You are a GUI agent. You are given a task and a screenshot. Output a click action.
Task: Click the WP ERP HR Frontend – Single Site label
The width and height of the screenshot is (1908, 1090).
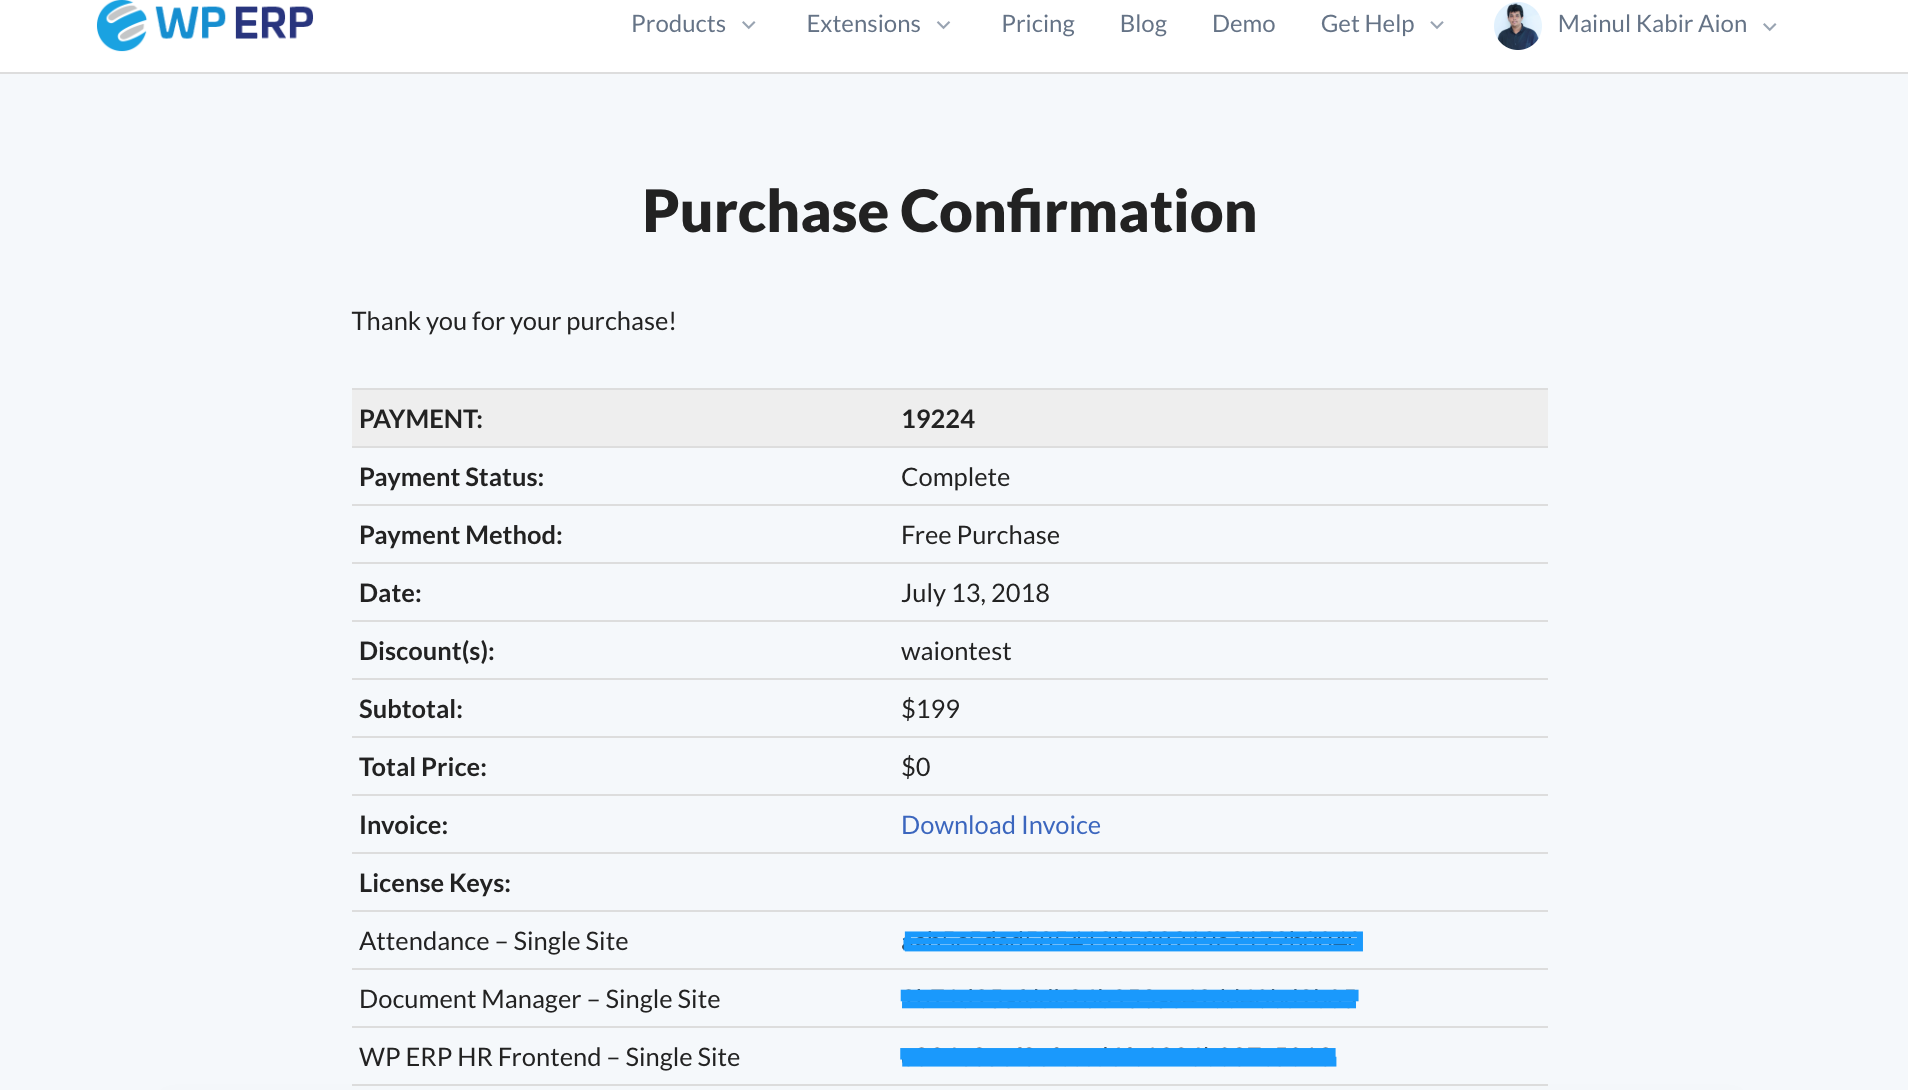coord(549,1057)
